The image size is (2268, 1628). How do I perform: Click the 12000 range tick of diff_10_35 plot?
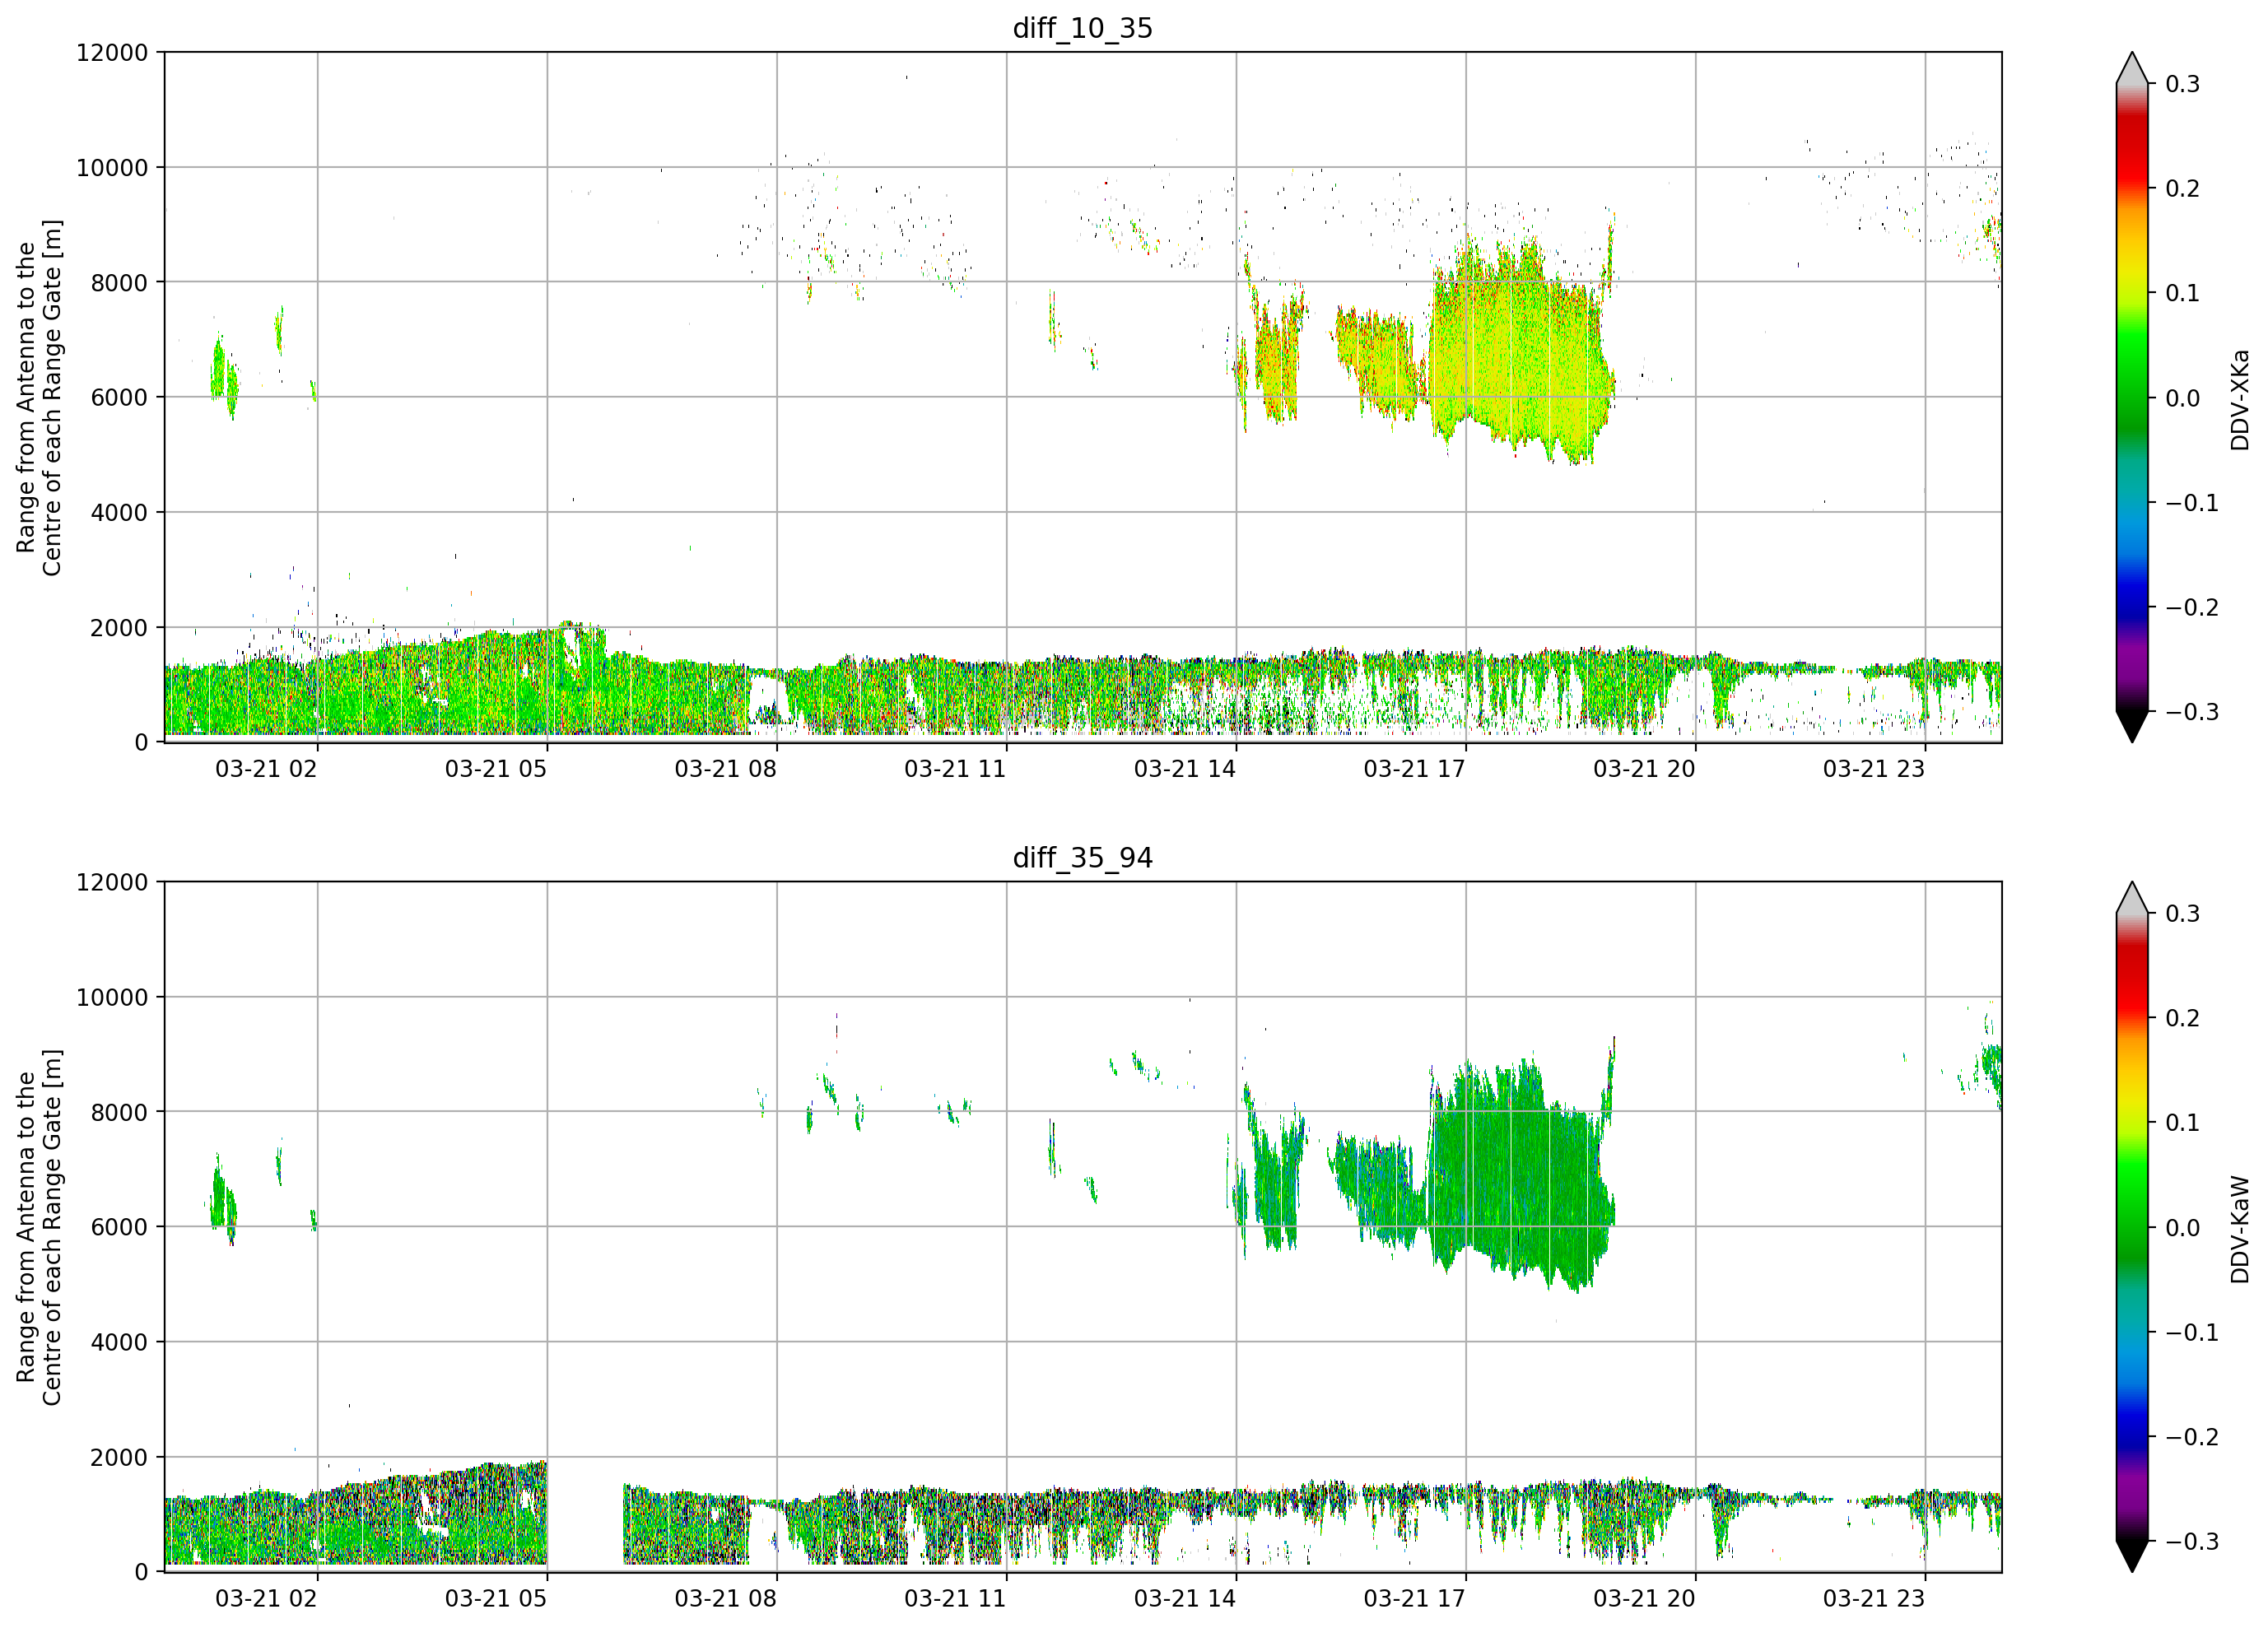[112, 52]
